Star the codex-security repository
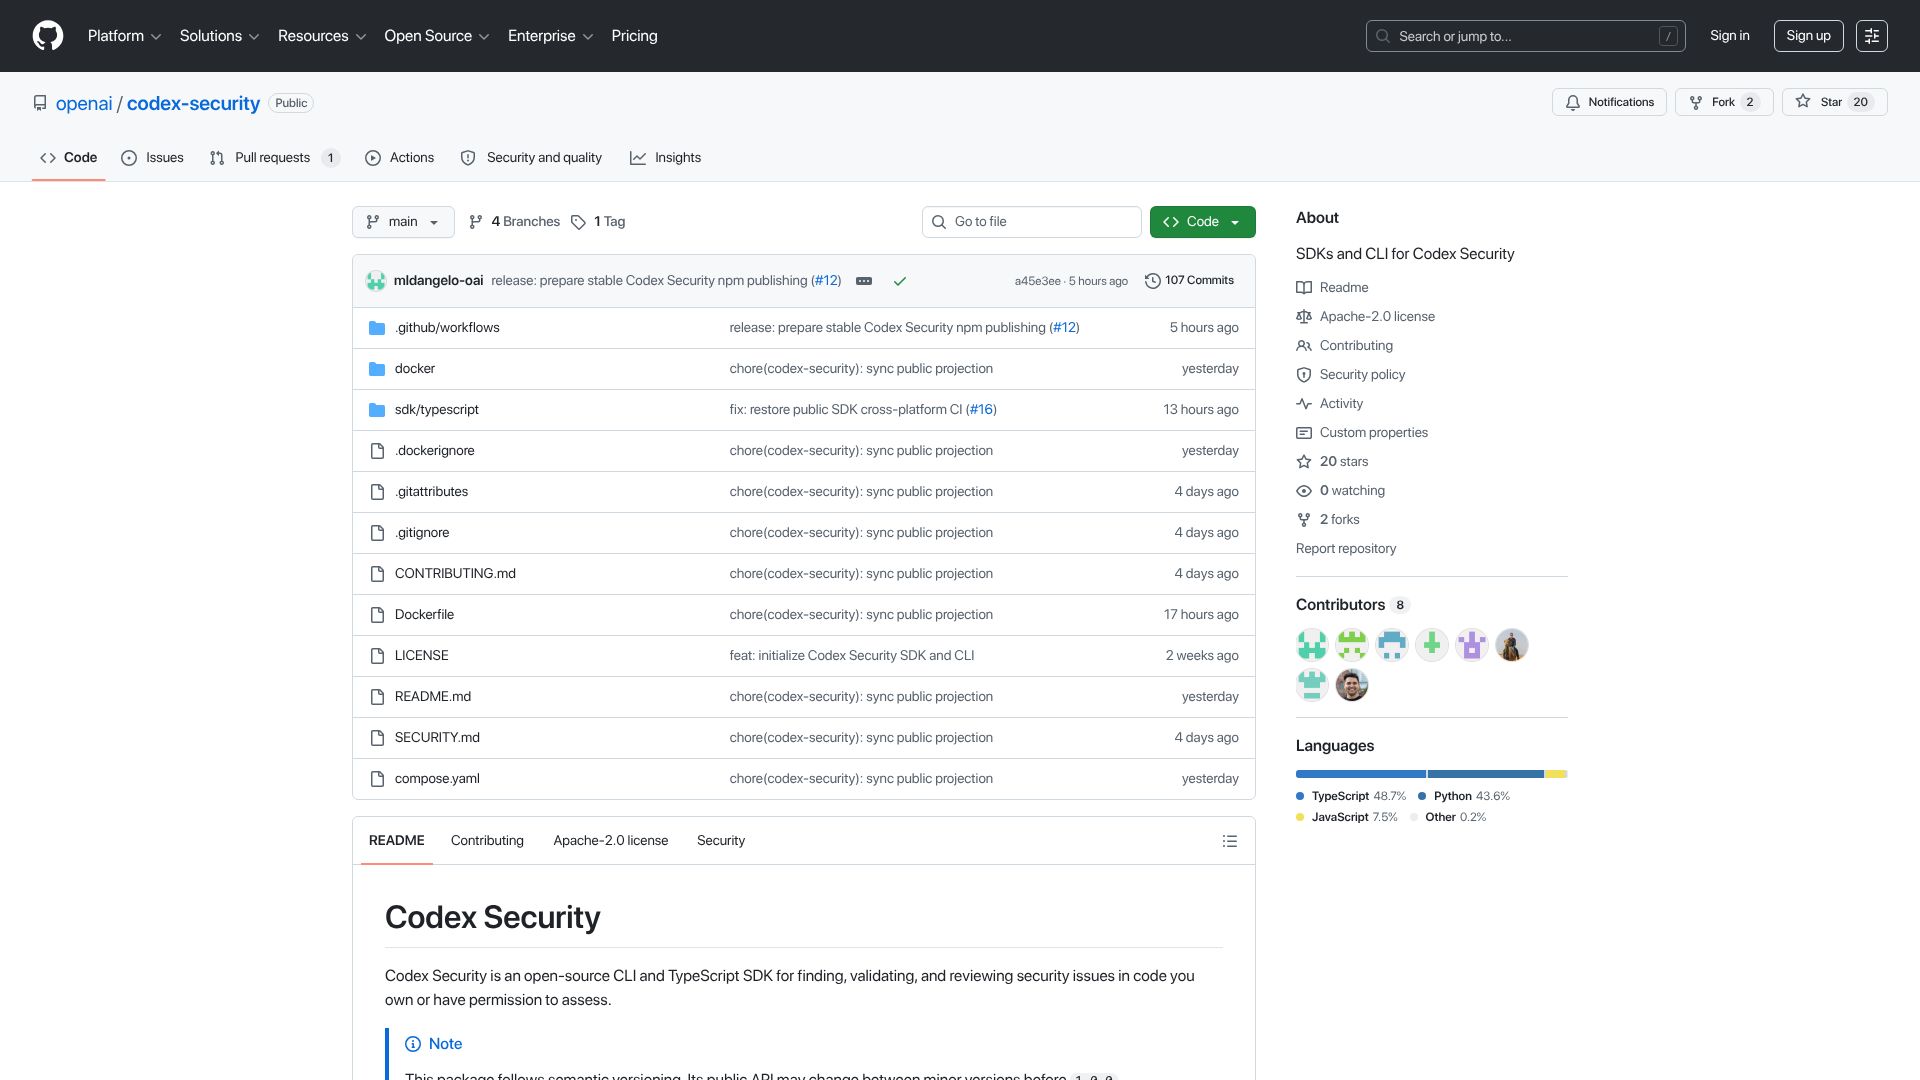 point(1834,102)
